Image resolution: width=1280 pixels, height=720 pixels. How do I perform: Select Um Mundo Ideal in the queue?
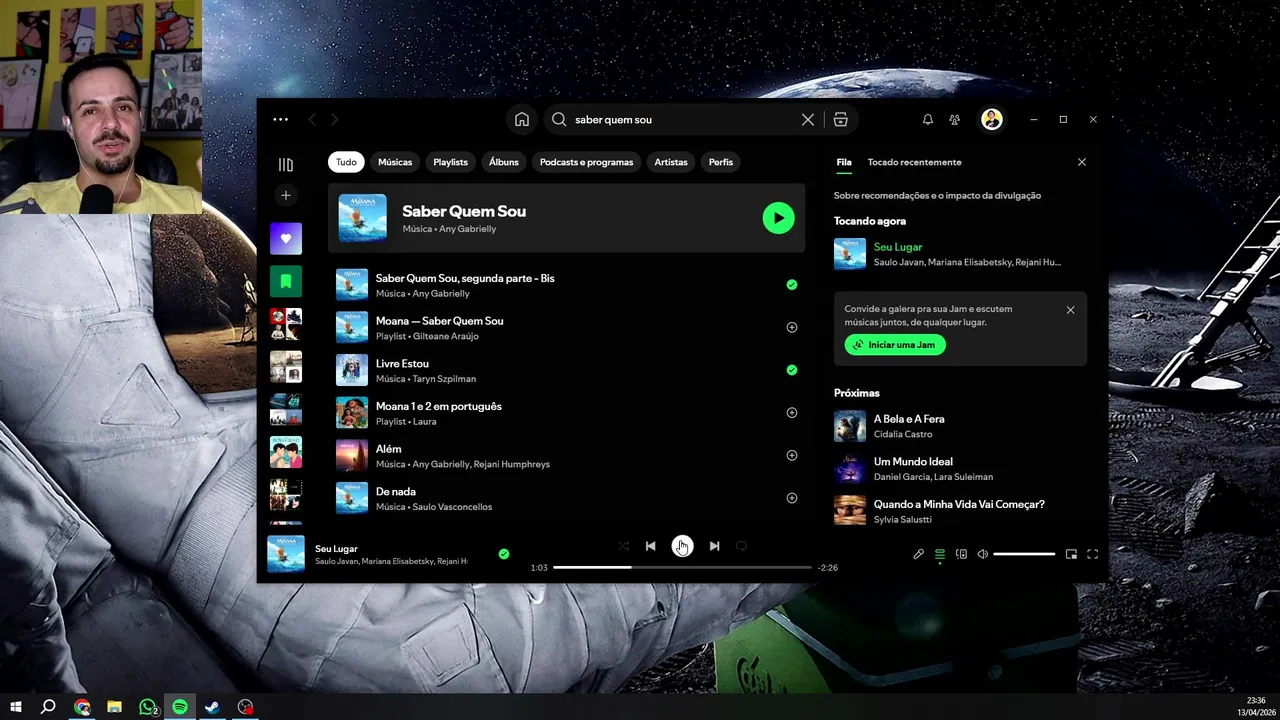(913, 462)
